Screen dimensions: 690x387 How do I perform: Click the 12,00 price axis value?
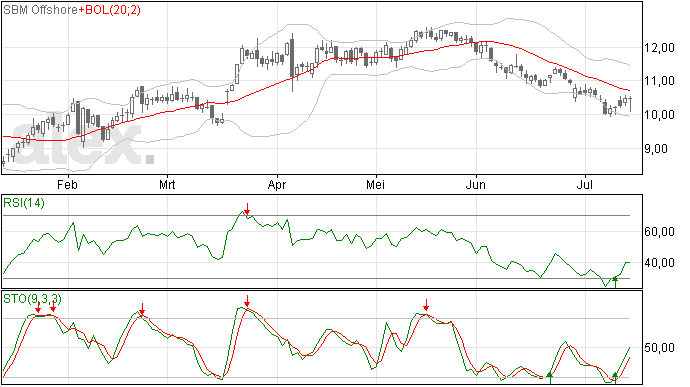(x=659, y=48)
